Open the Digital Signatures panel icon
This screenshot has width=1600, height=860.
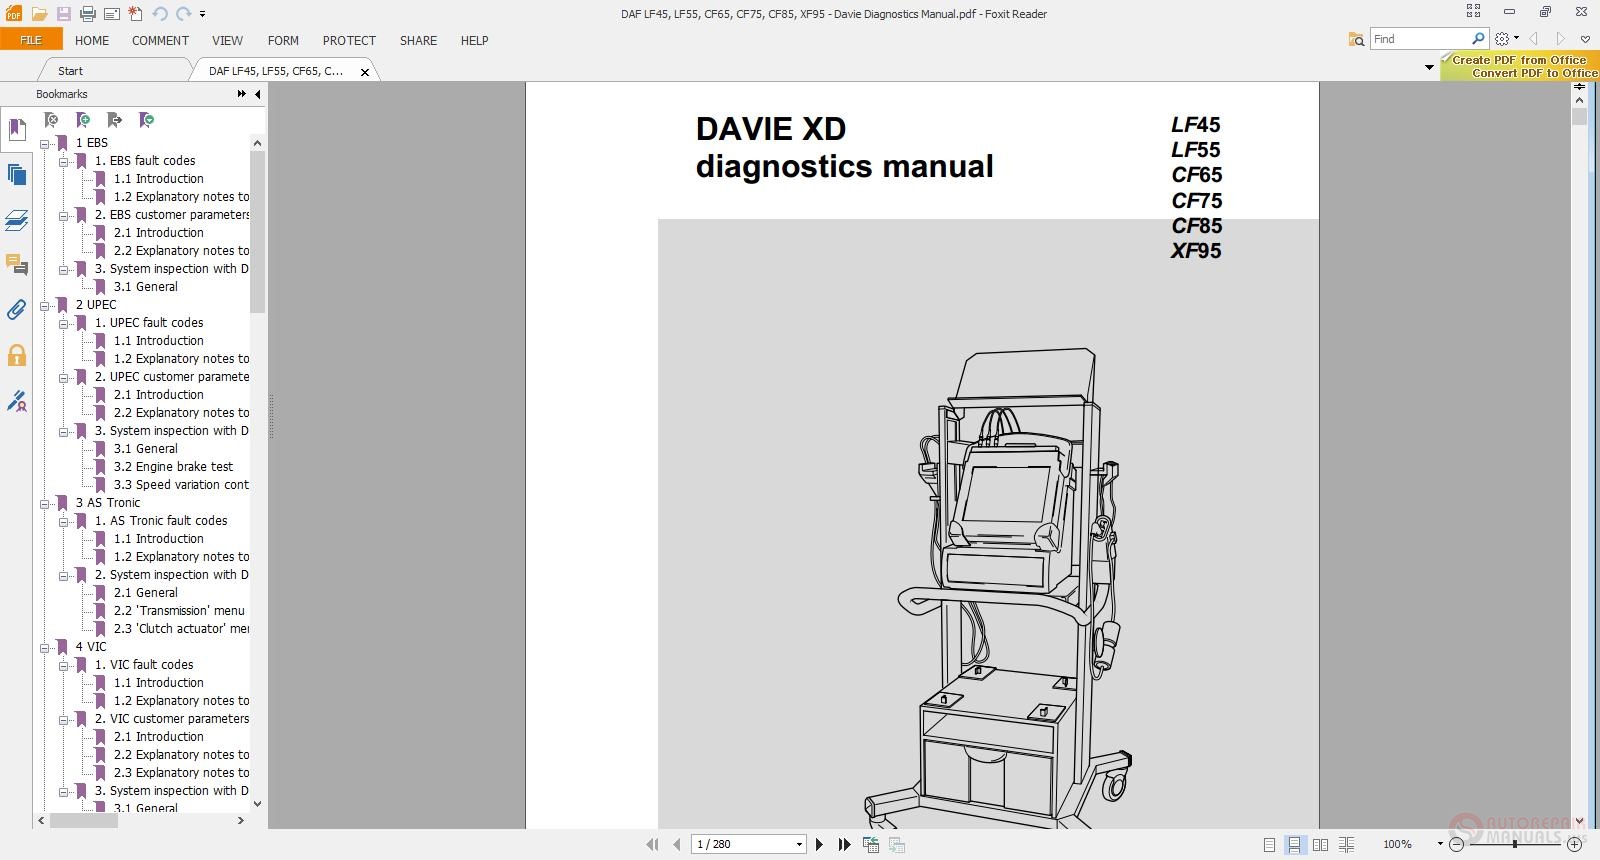[x=17, y=400]
